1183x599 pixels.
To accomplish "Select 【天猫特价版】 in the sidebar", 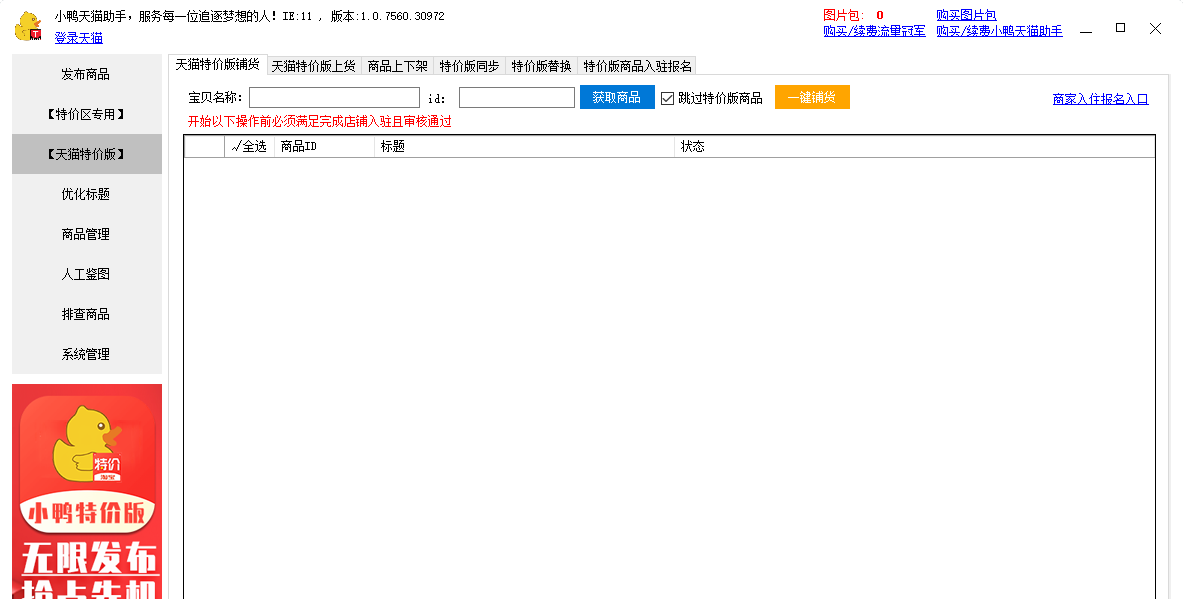I will tap(87, 154).
